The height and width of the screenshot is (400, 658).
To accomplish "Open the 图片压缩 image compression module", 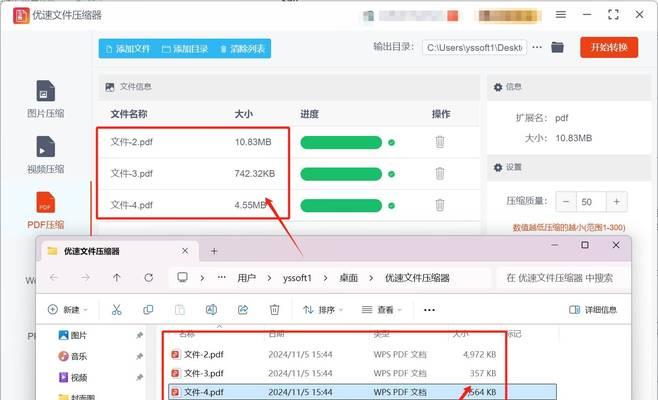I will (x=45, y=99).
